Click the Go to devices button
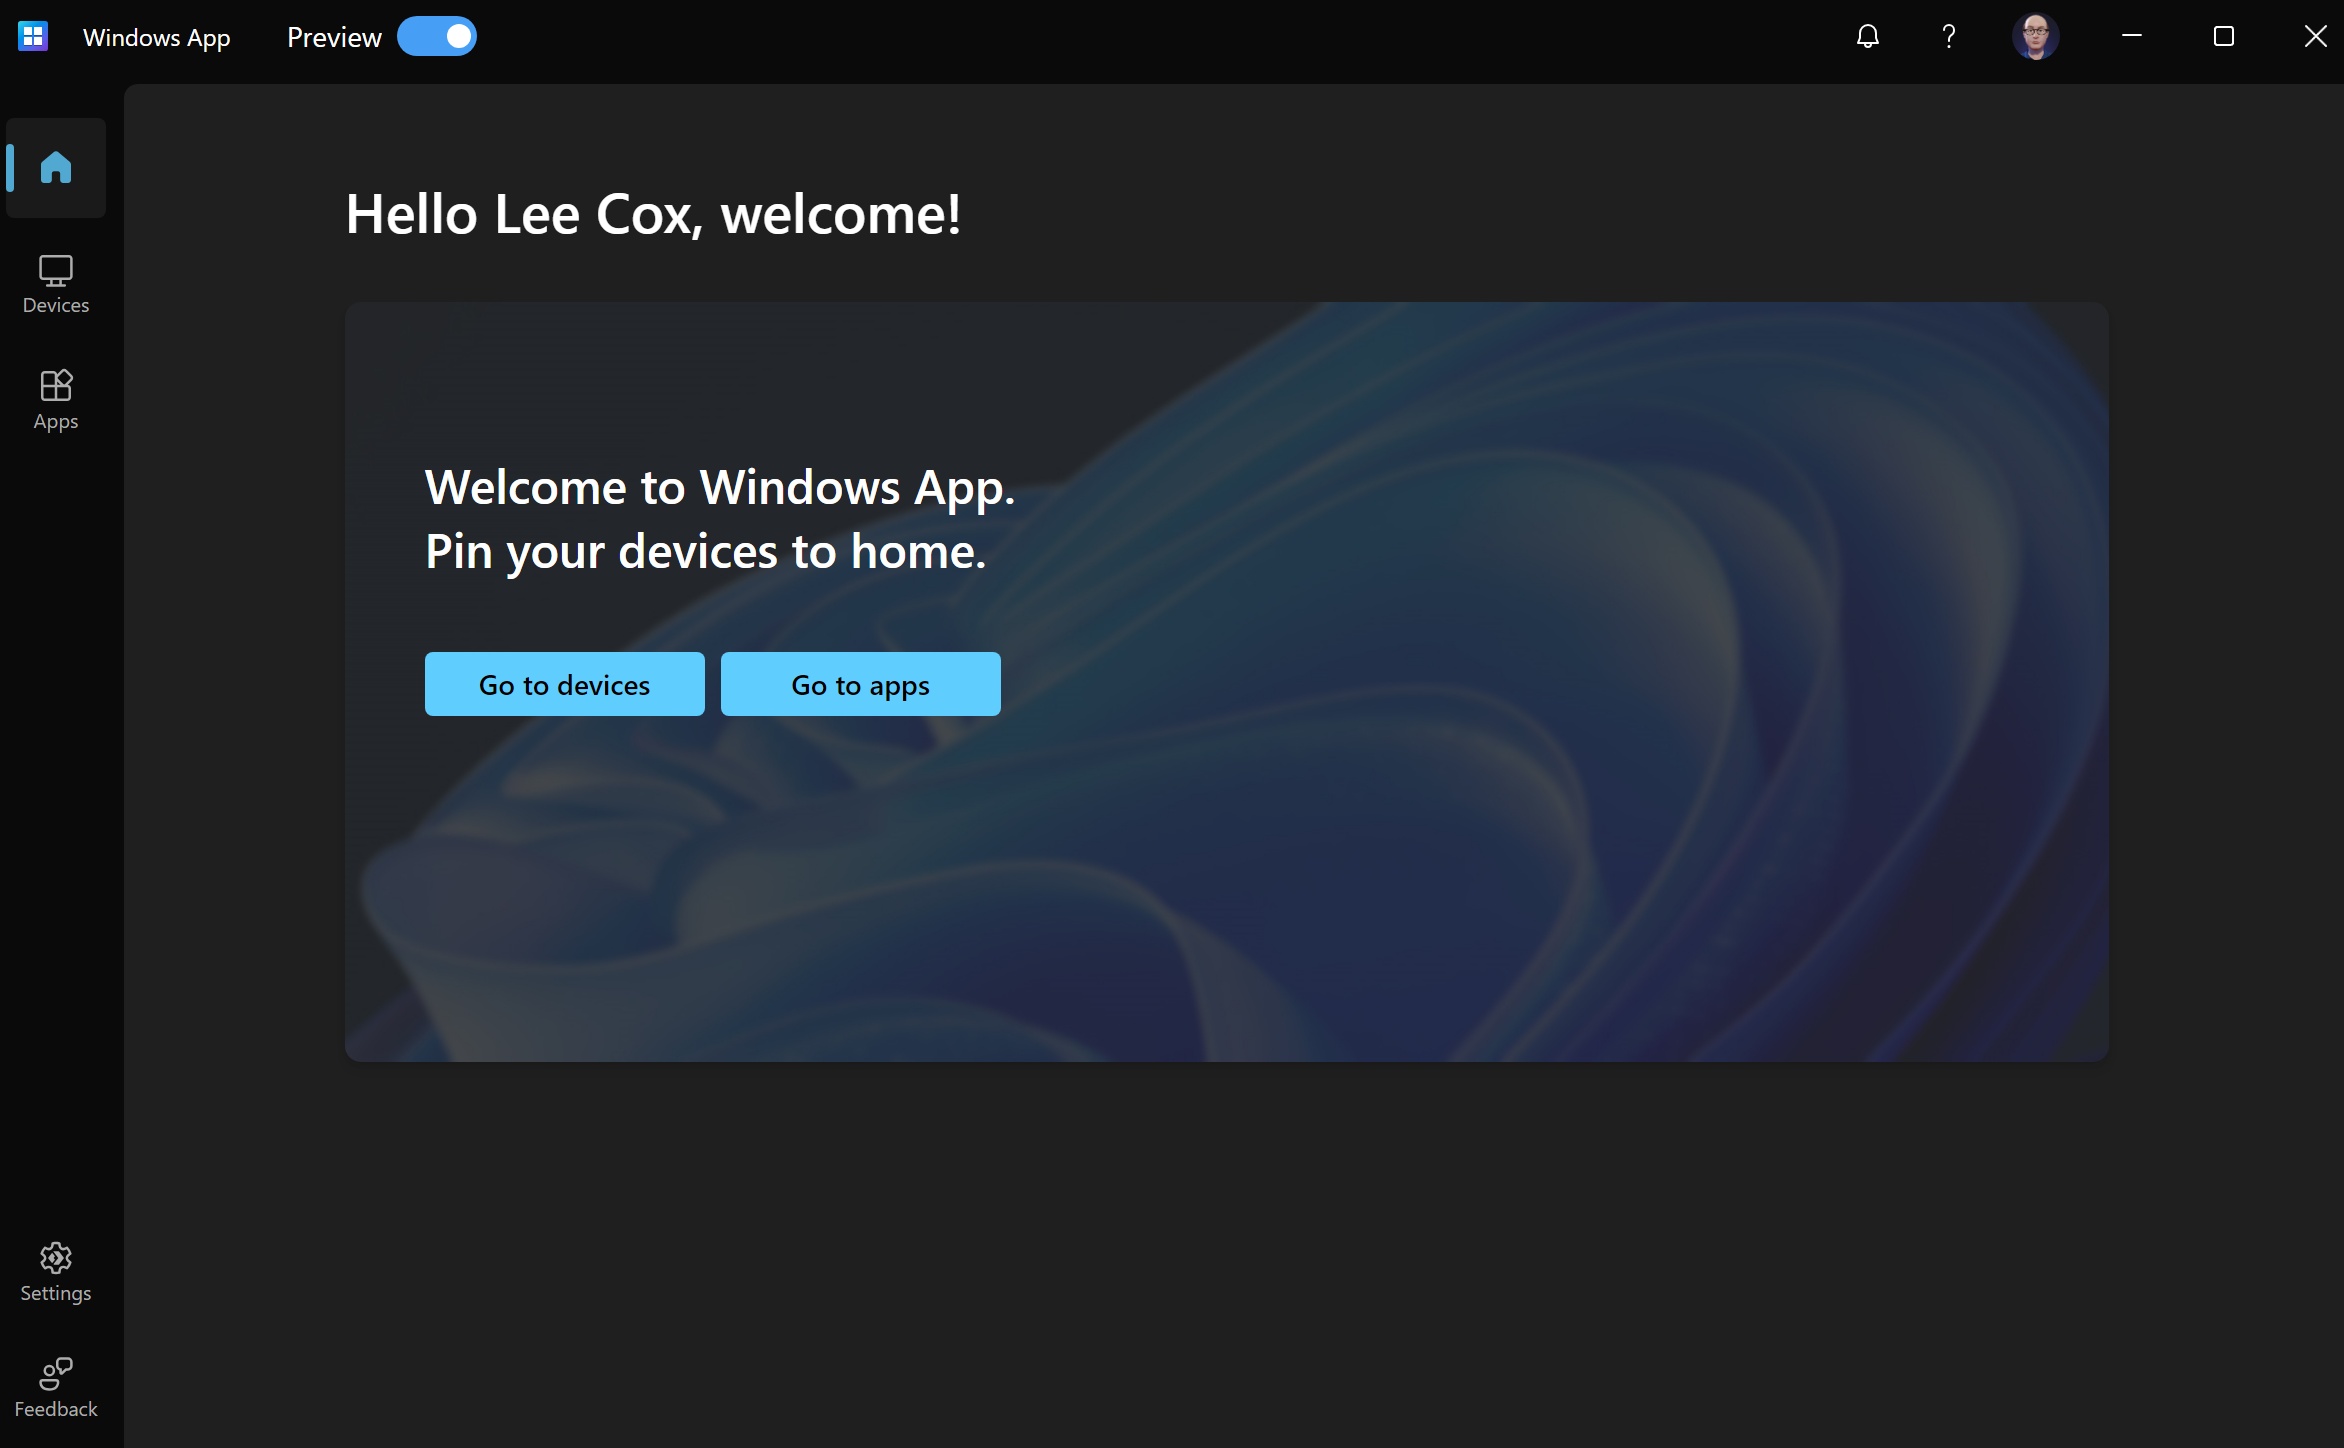 565,684
